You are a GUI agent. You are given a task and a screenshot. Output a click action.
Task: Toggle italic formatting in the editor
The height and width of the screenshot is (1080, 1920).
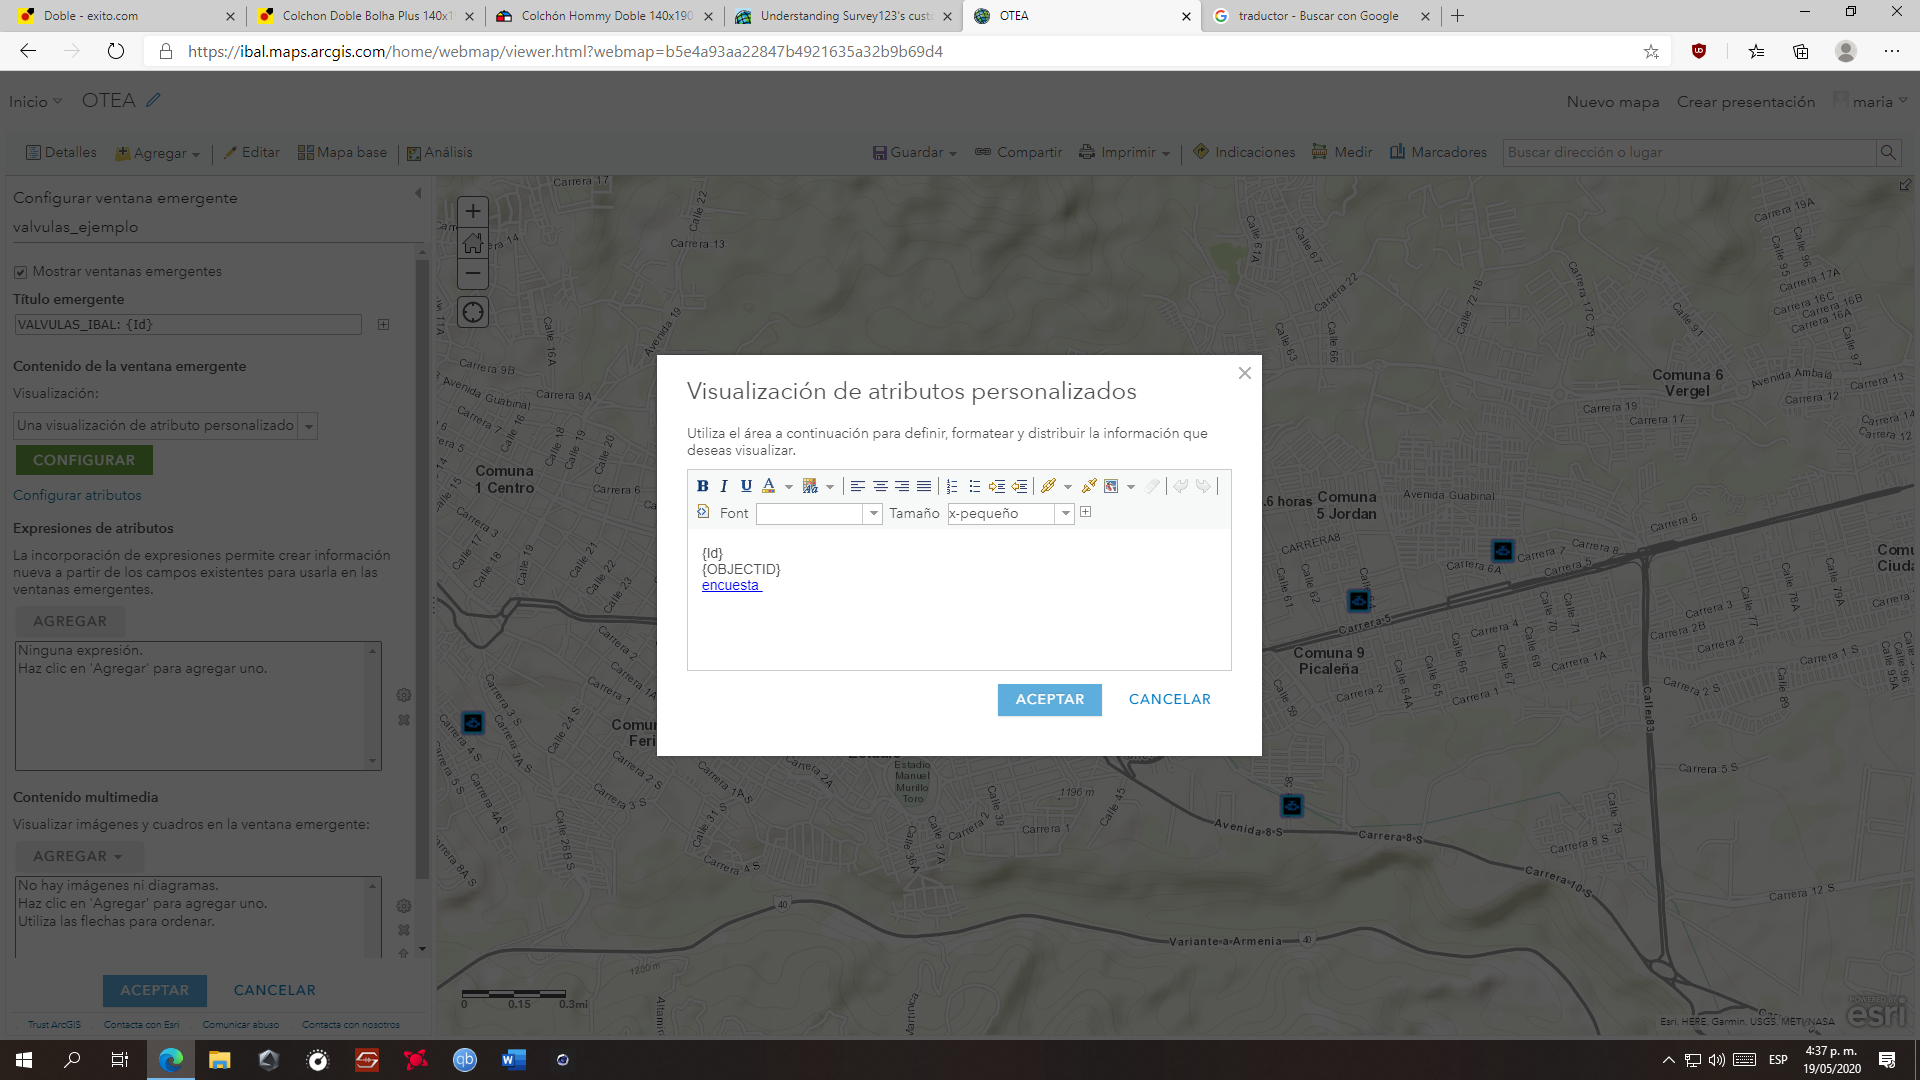[724, 486]
